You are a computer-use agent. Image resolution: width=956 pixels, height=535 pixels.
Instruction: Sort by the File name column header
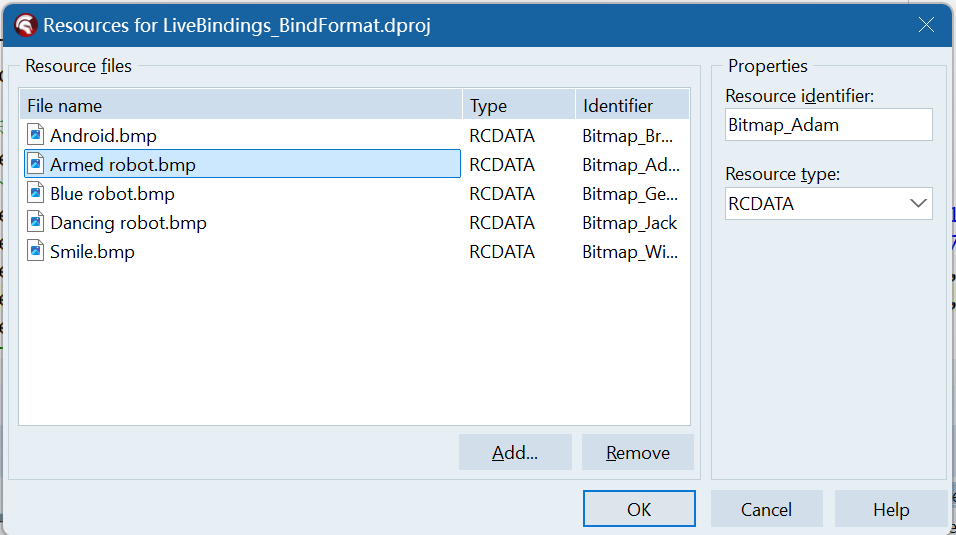click(240, 105)
